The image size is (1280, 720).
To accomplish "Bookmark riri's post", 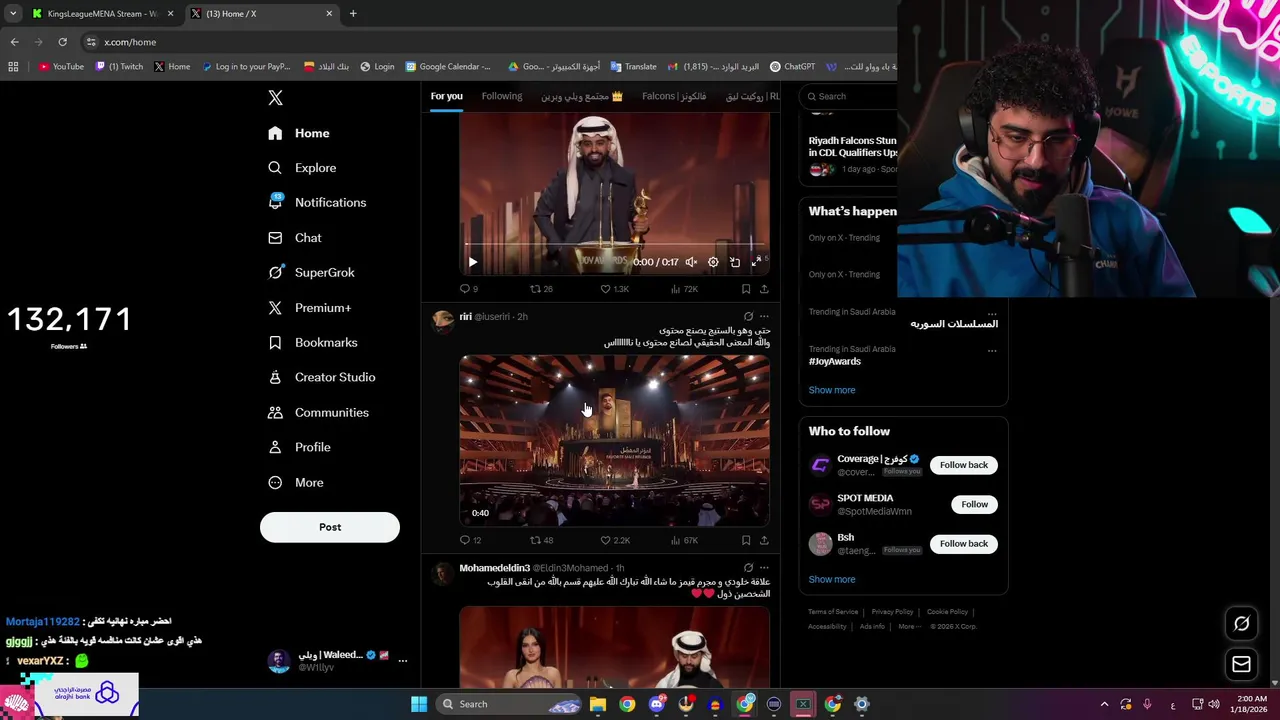I will pyautogui.click(x=746, y=540).
